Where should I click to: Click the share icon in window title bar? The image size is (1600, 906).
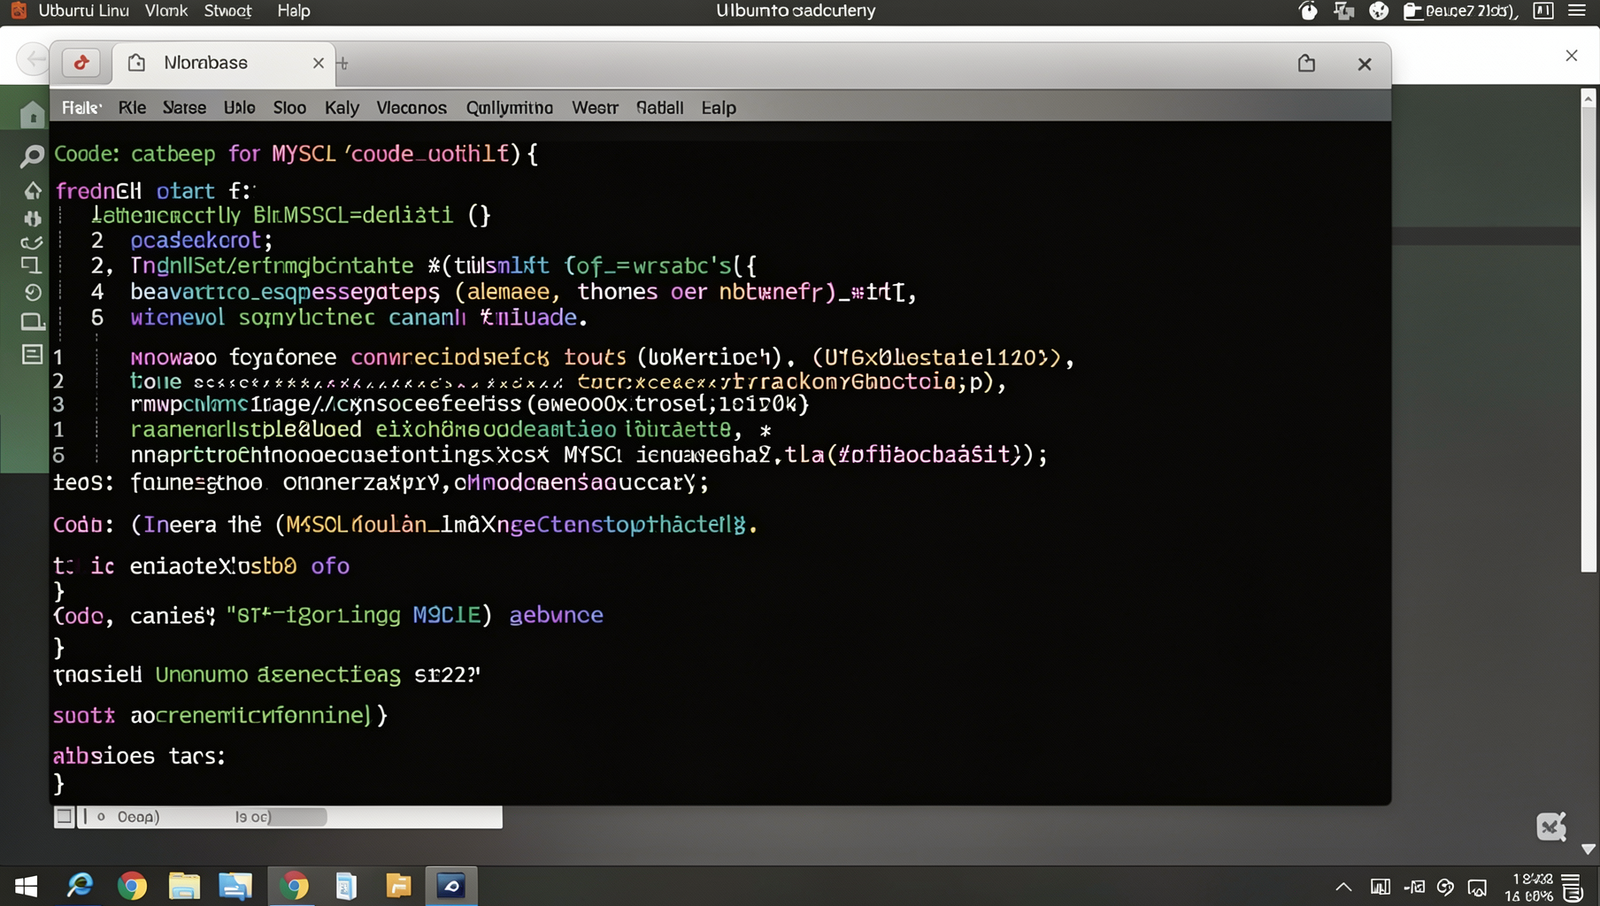coord(1306,63)
